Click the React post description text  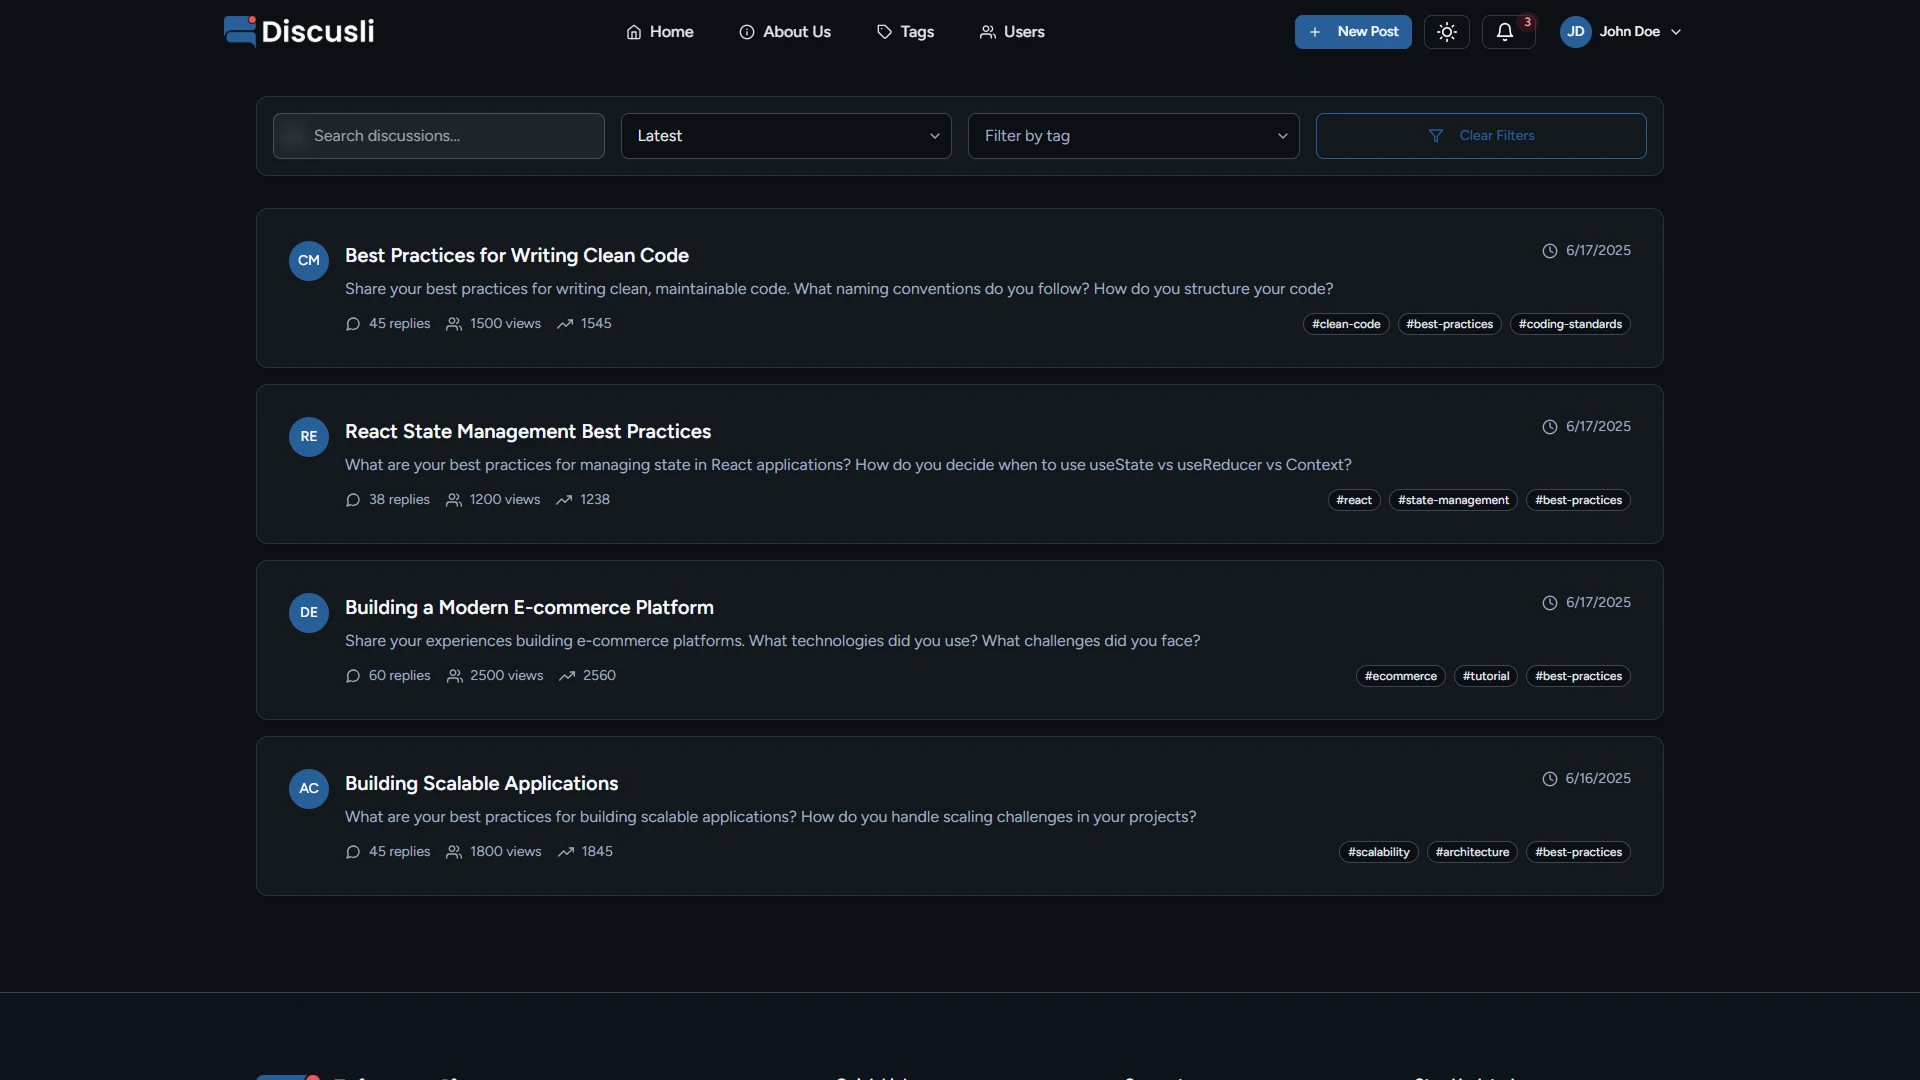click(x=848, y=465)
